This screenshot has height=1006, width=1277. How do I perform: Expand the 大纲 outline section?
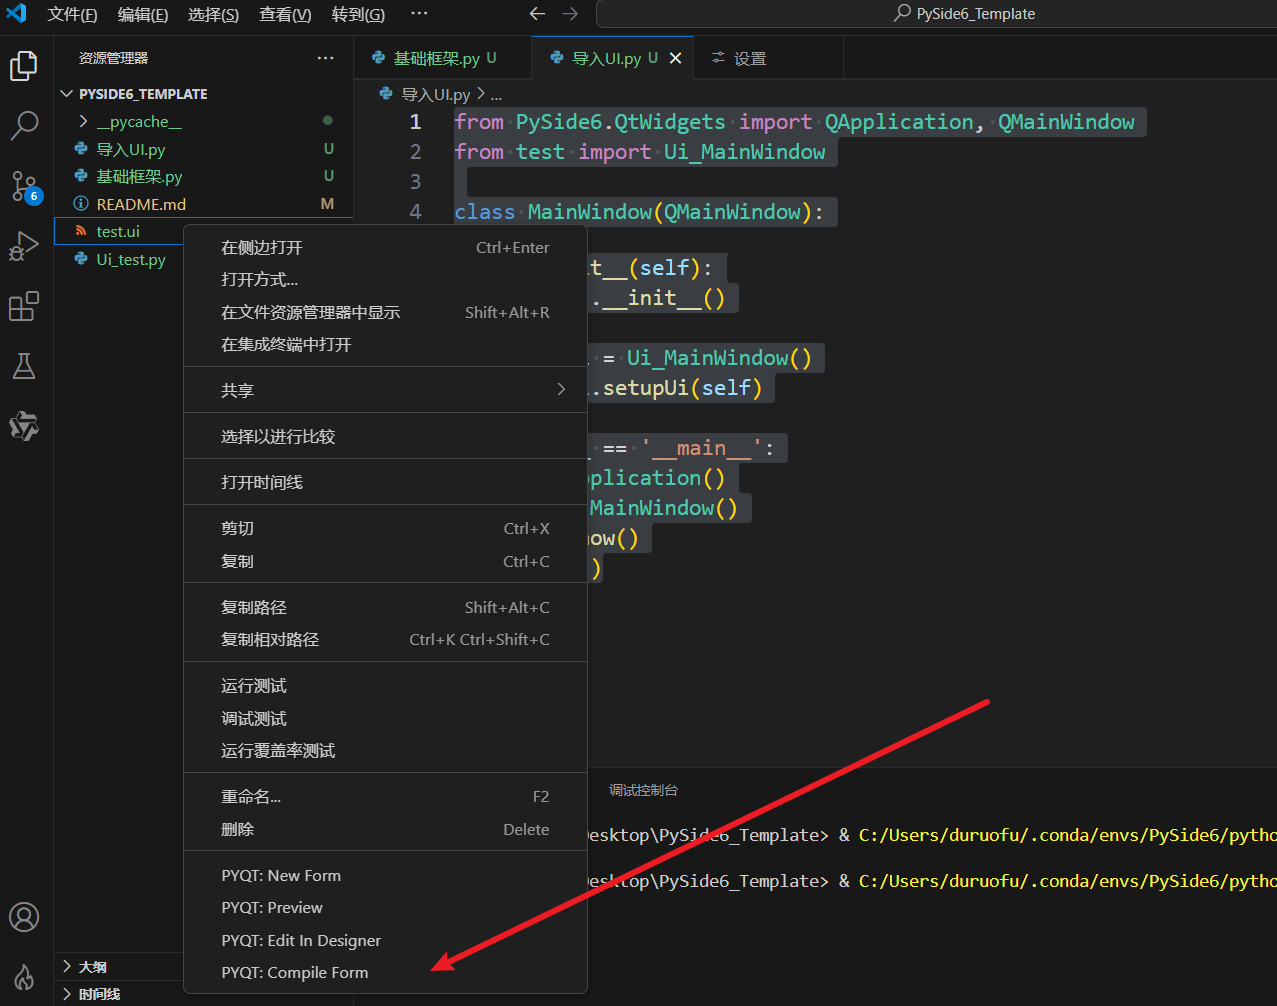pos(92,967)
